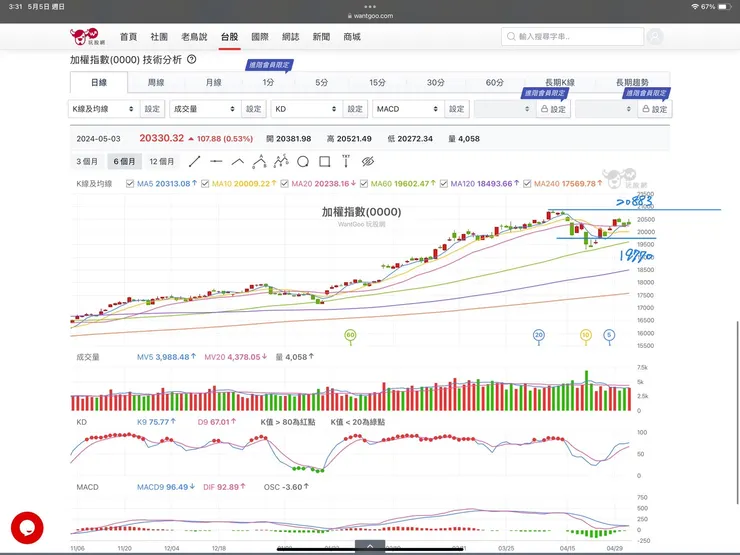Open the 老鳥說 navigation menu
The image size is (740, 555).
(194, 37)
